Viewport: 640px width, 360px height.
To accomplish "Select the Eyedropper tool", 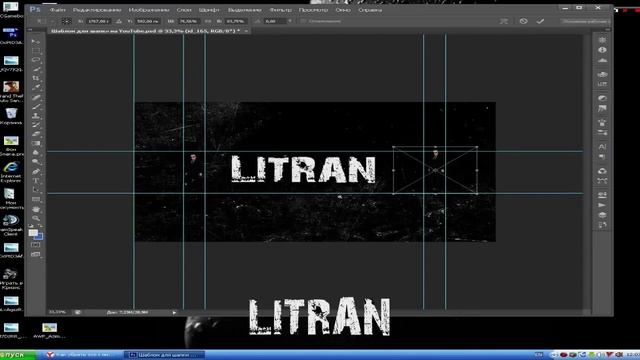I will coord(36,88).
